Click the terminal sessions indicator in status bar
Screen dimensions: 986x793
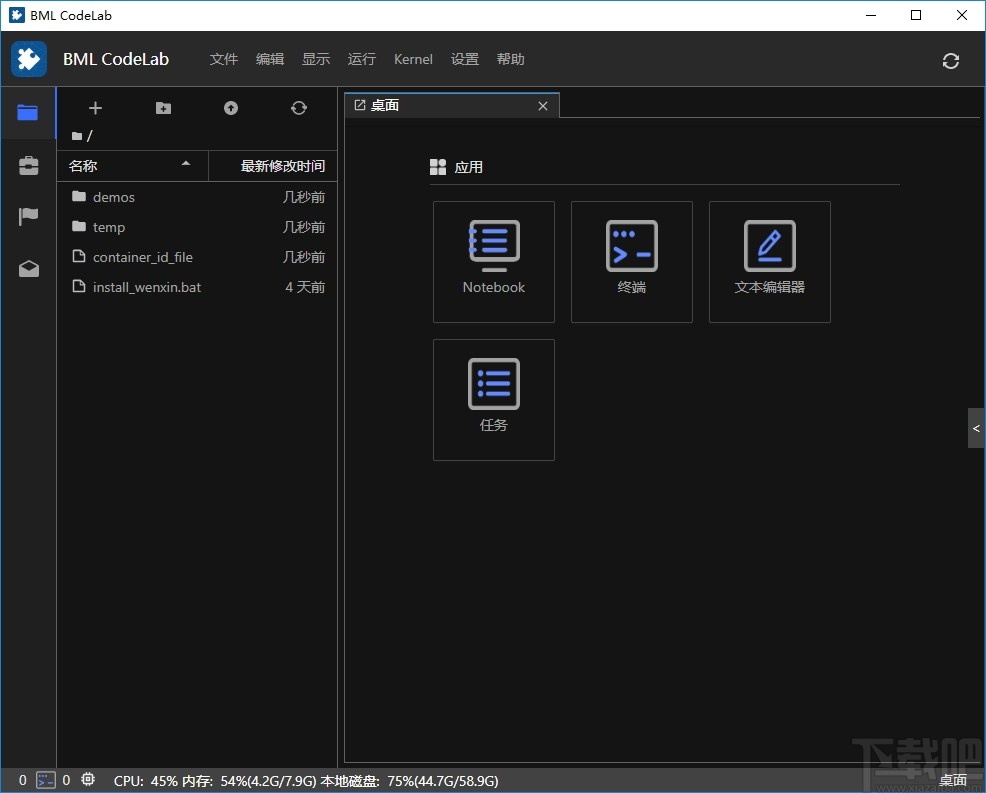point(45,780)
